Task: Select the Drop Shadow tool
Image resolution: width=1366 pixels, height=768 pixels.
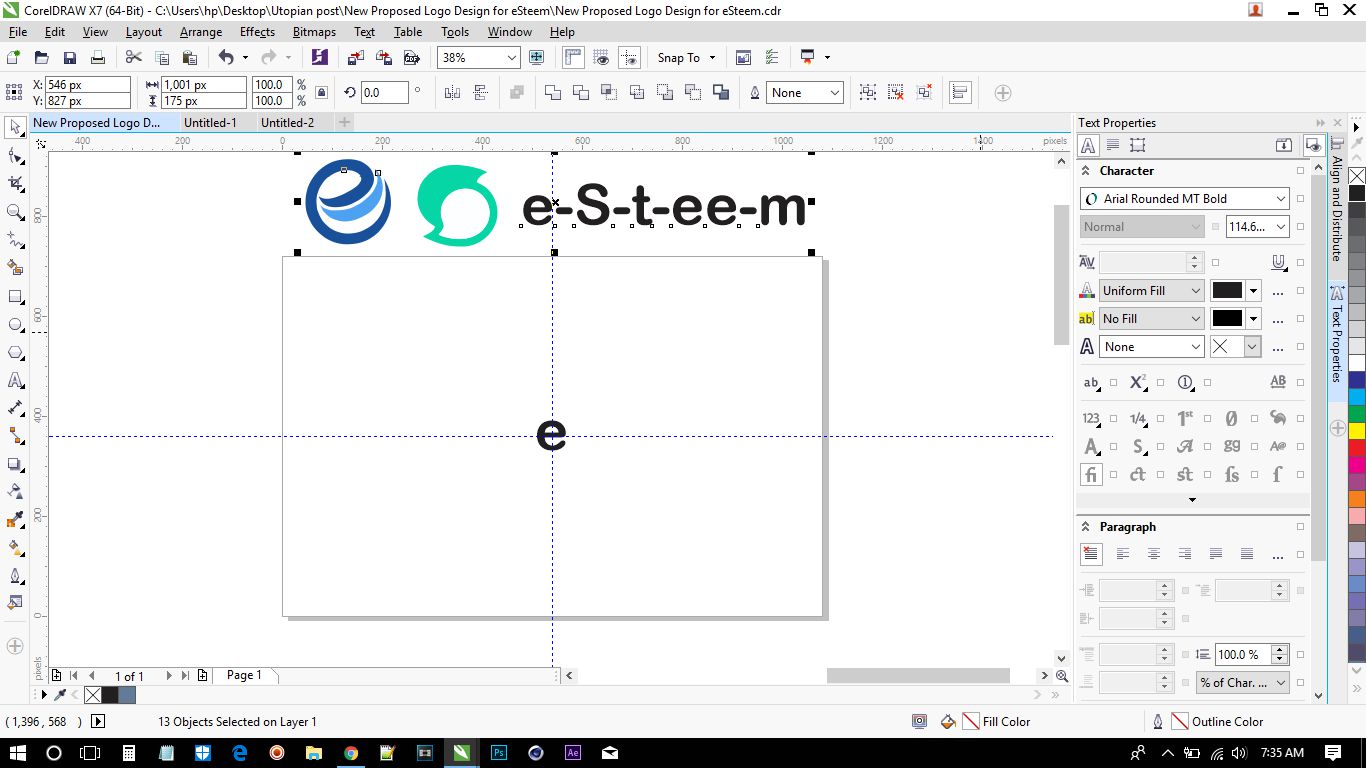Action: click(15, 464)
